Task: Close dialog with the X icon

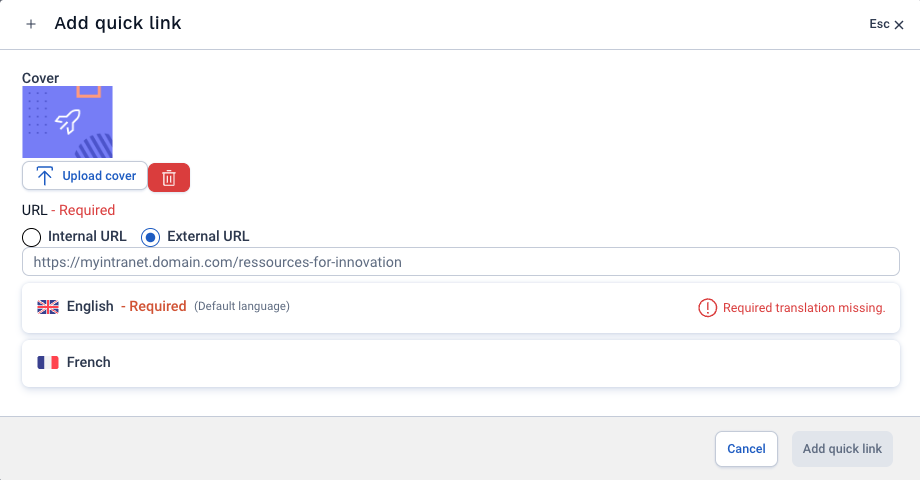Action: 899,25
